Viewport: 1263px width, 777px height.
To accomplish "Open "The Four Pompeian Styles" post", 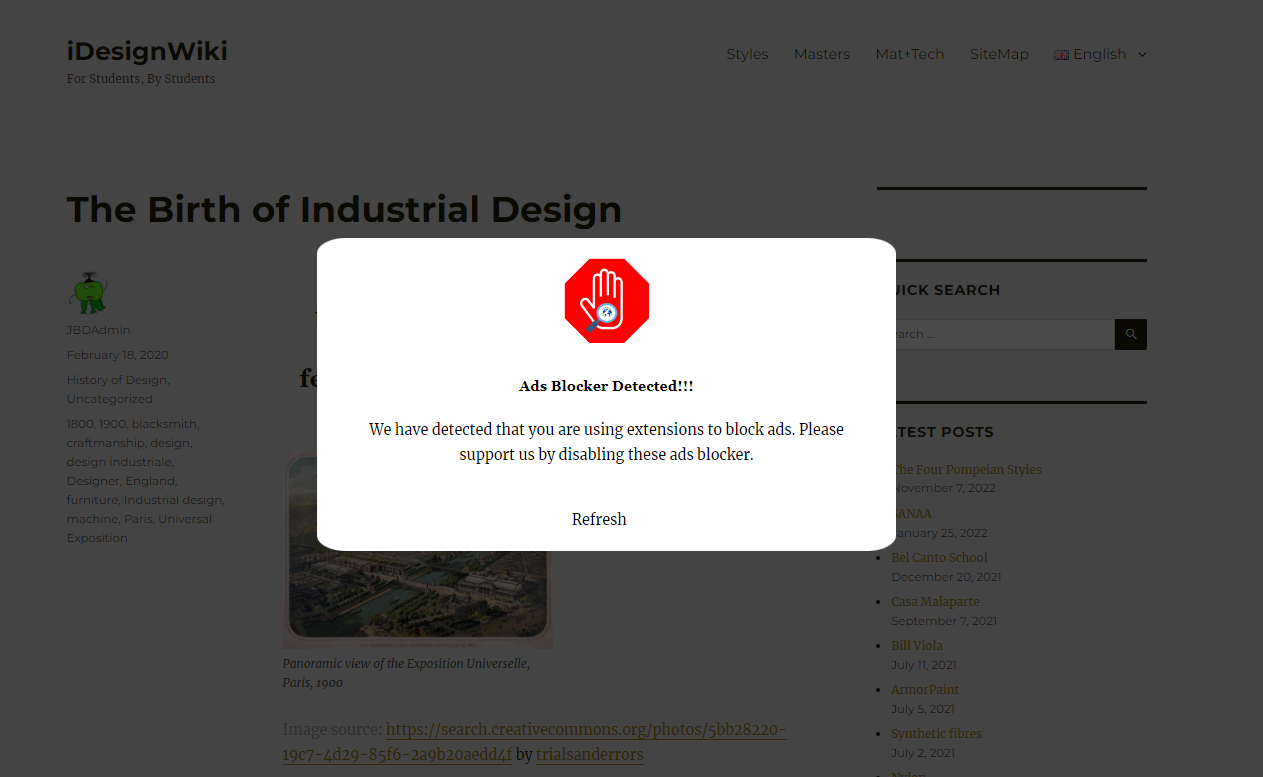I will [966, 469].
